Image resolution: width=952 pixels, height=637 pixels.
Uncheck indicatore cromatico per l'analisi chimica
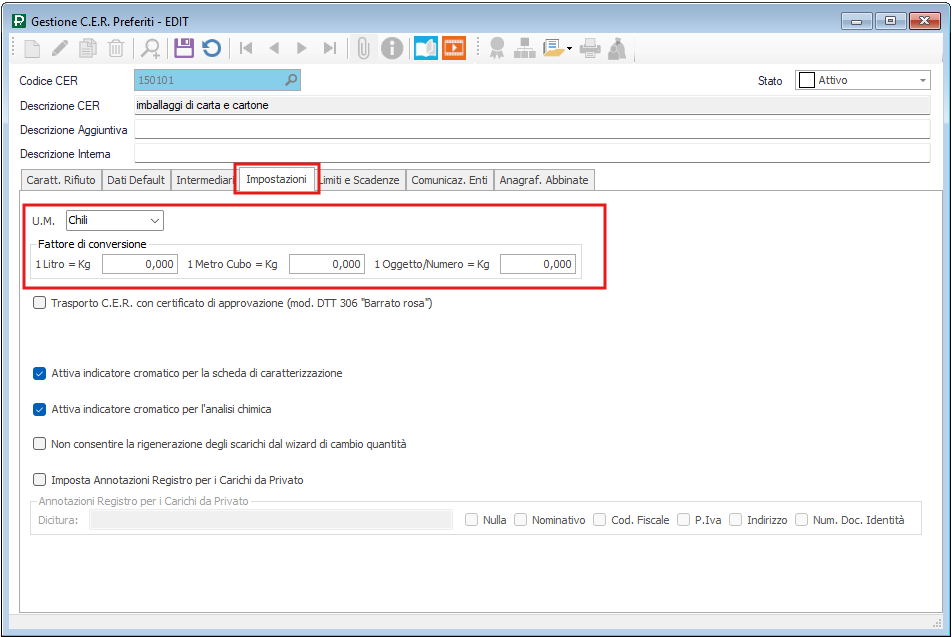click(x=40, y=409)
